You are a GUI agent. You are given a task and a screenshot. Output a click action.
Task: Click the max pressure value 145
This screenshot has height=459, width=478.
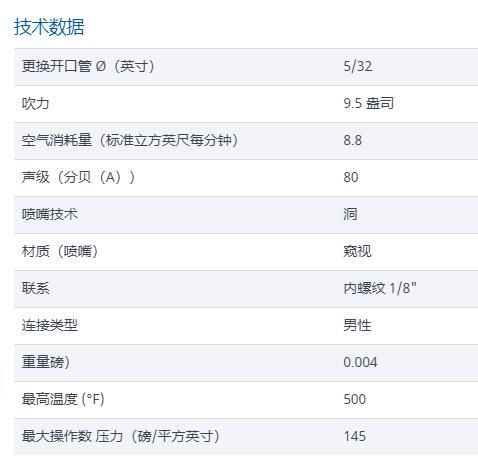click(x=355, y=436)
